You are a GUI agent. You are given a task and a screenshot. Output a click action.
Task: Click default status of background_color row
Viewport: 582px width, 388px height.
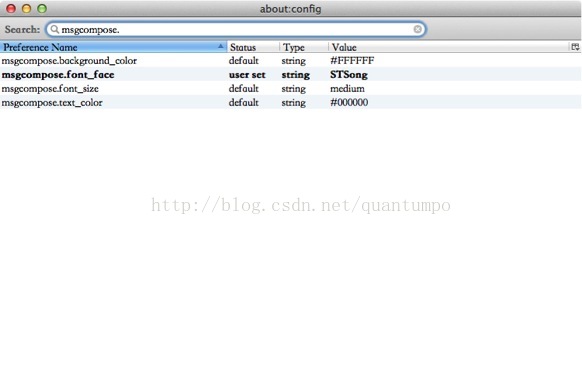pyautogui.click(x=243, y=61)
